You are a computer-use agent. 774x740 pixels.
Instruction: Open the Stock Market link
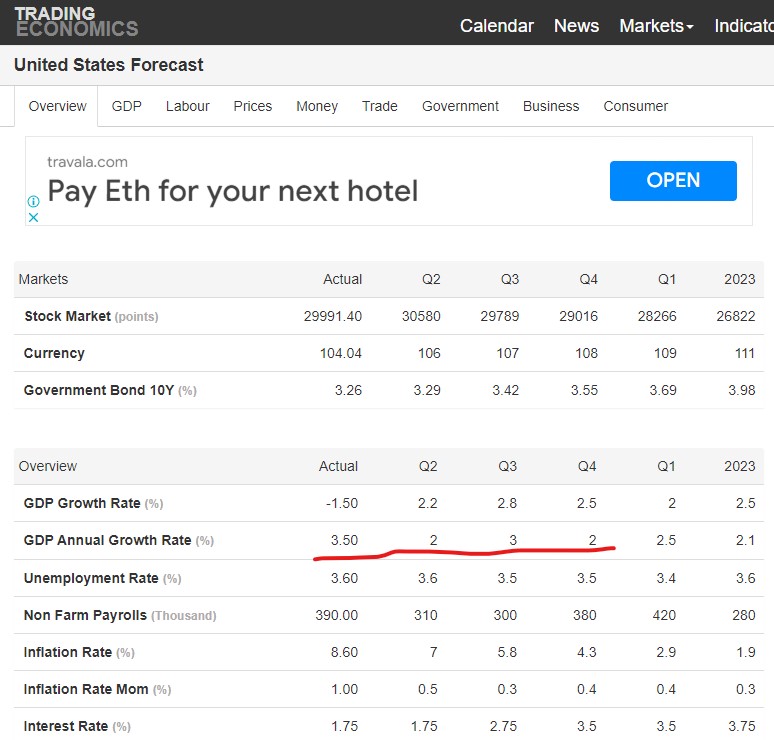68,316
